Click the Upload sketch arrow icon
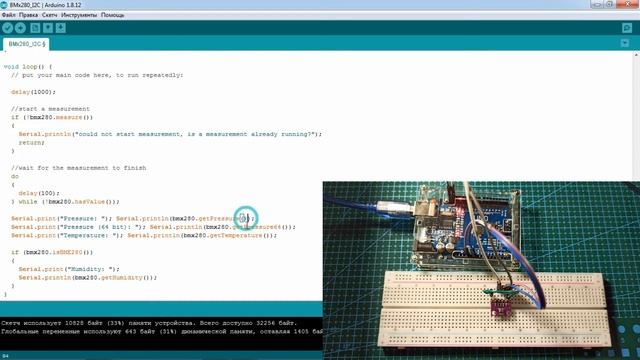The image size is (640, 360). 20,28
